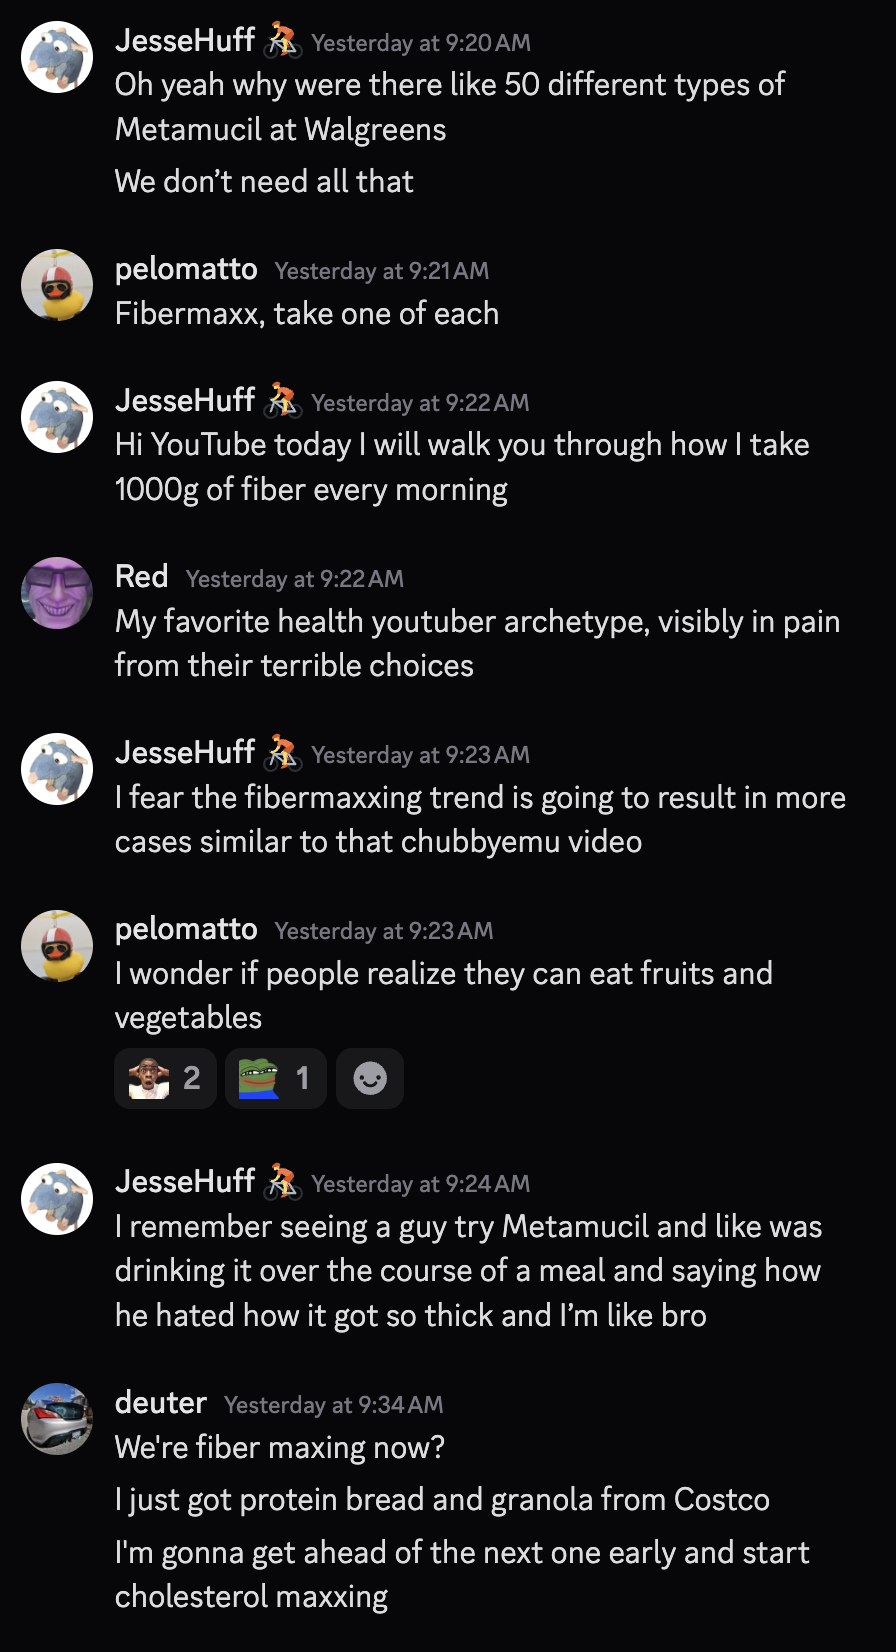Click the add reaction smiley button
Image resolution: width=896 pixels, height=1652 pixels.
tap(369, 1078)
